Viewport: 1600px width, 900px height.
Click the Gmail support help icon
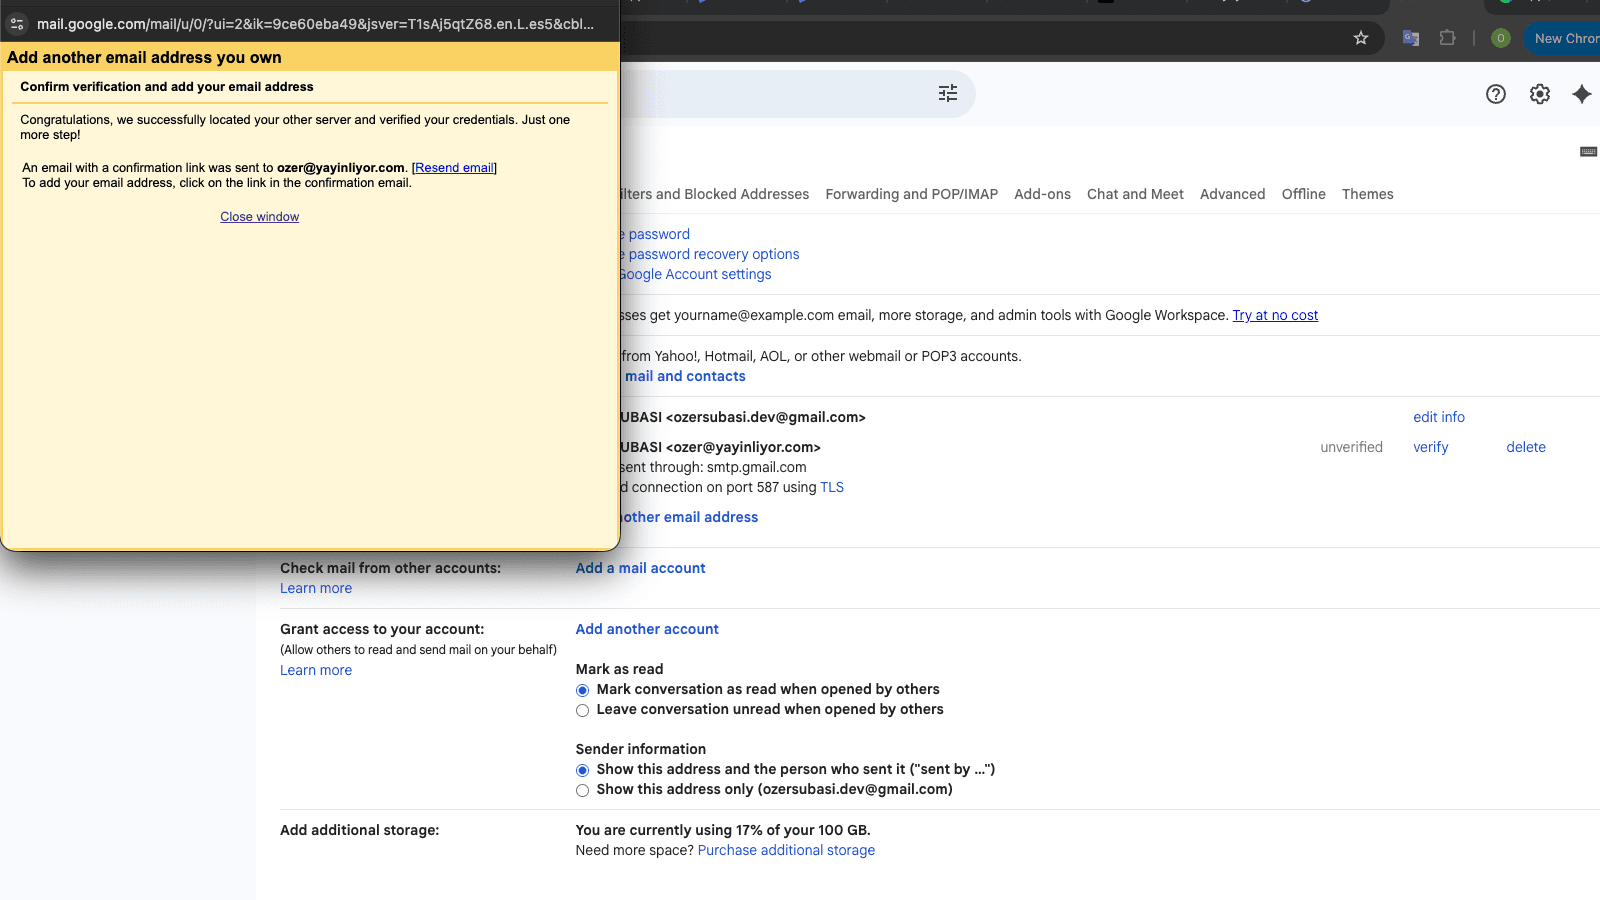(x=1496, y=94)
